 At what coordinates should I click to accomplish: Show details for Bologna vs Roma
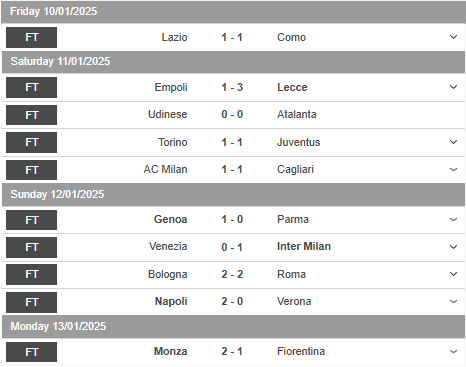[x=453, y=274]
